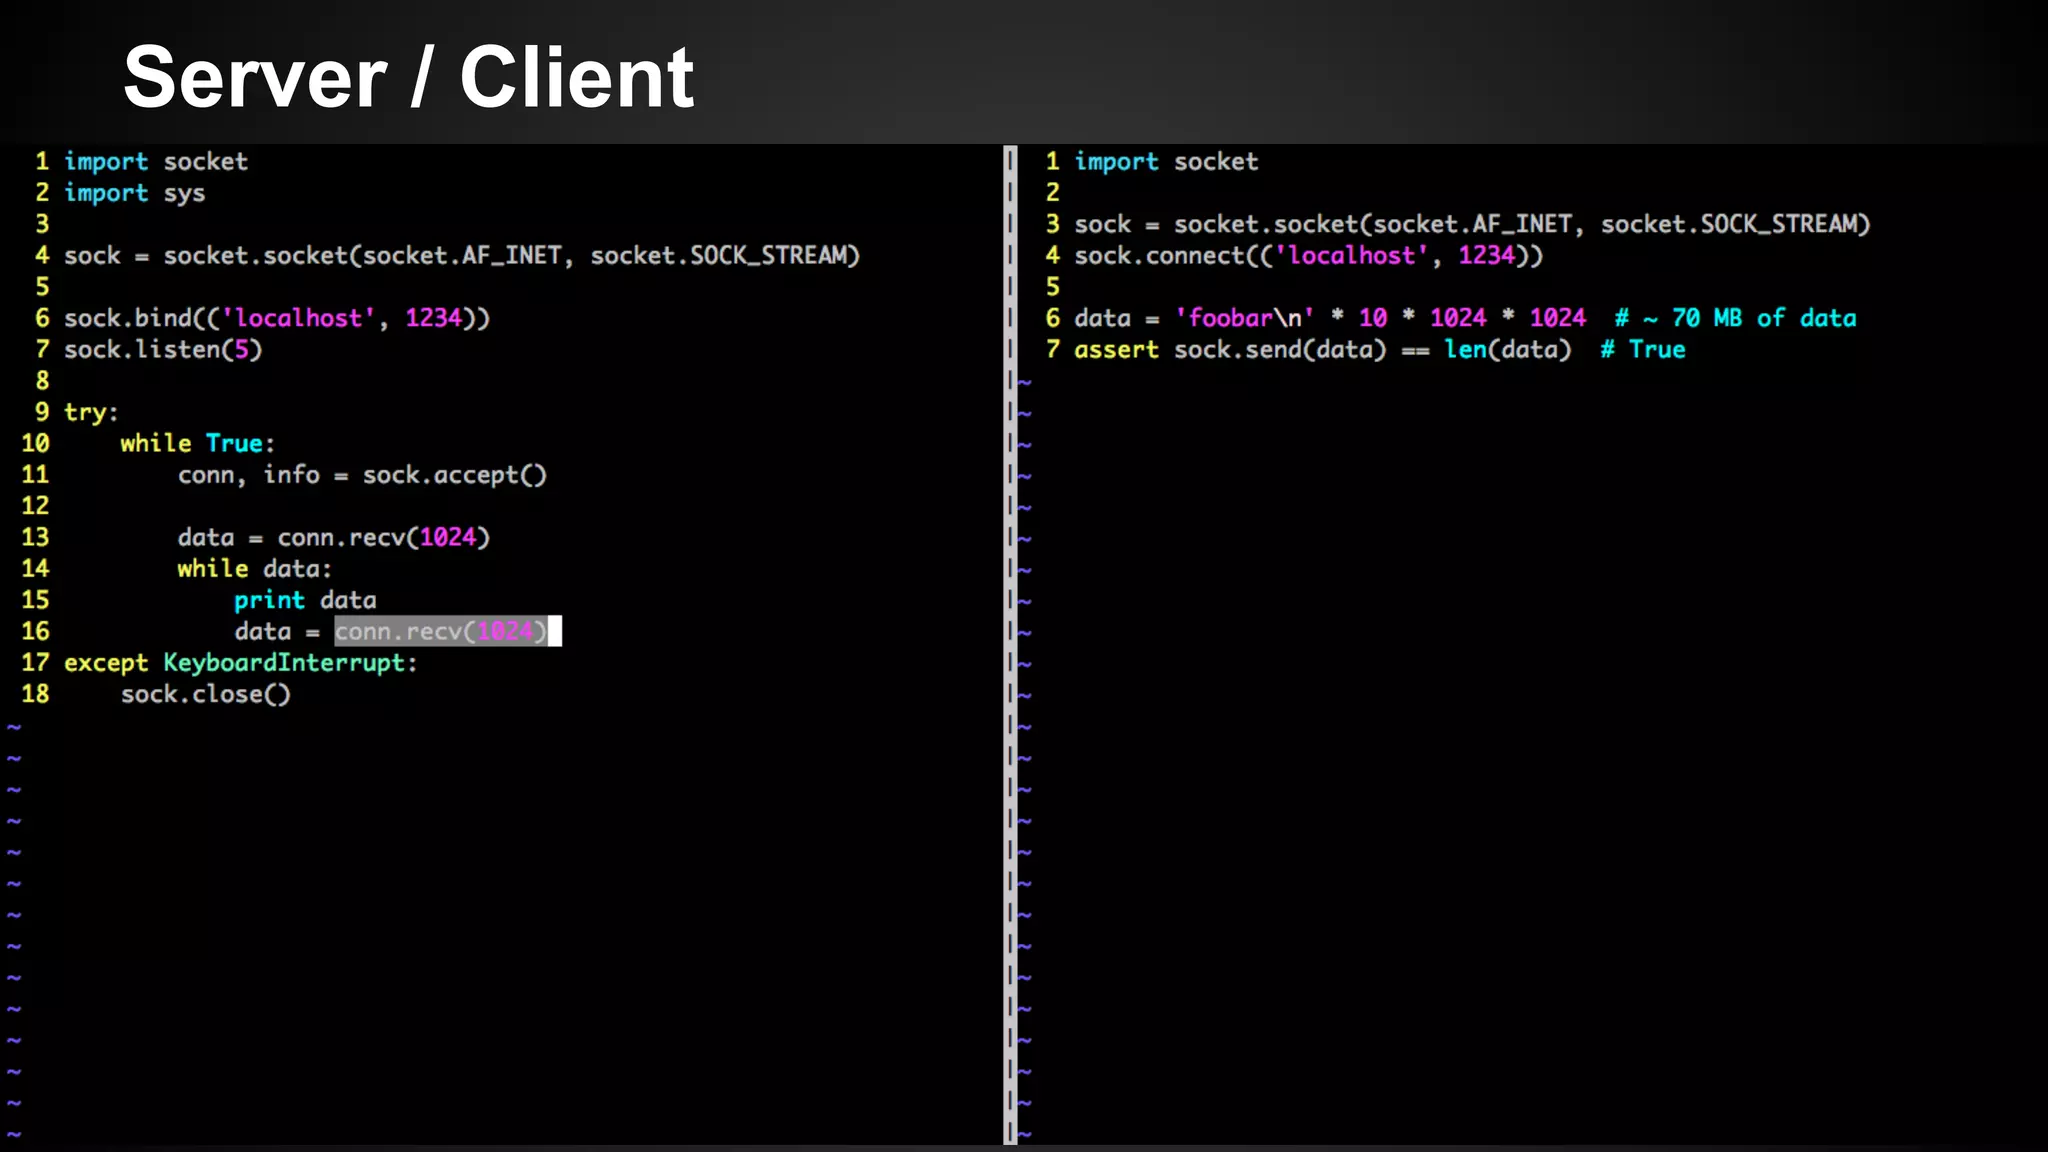Click the block cursor at end of line 16
2048x1152 pixels.
pyautogui.click(x=555, y=631)
